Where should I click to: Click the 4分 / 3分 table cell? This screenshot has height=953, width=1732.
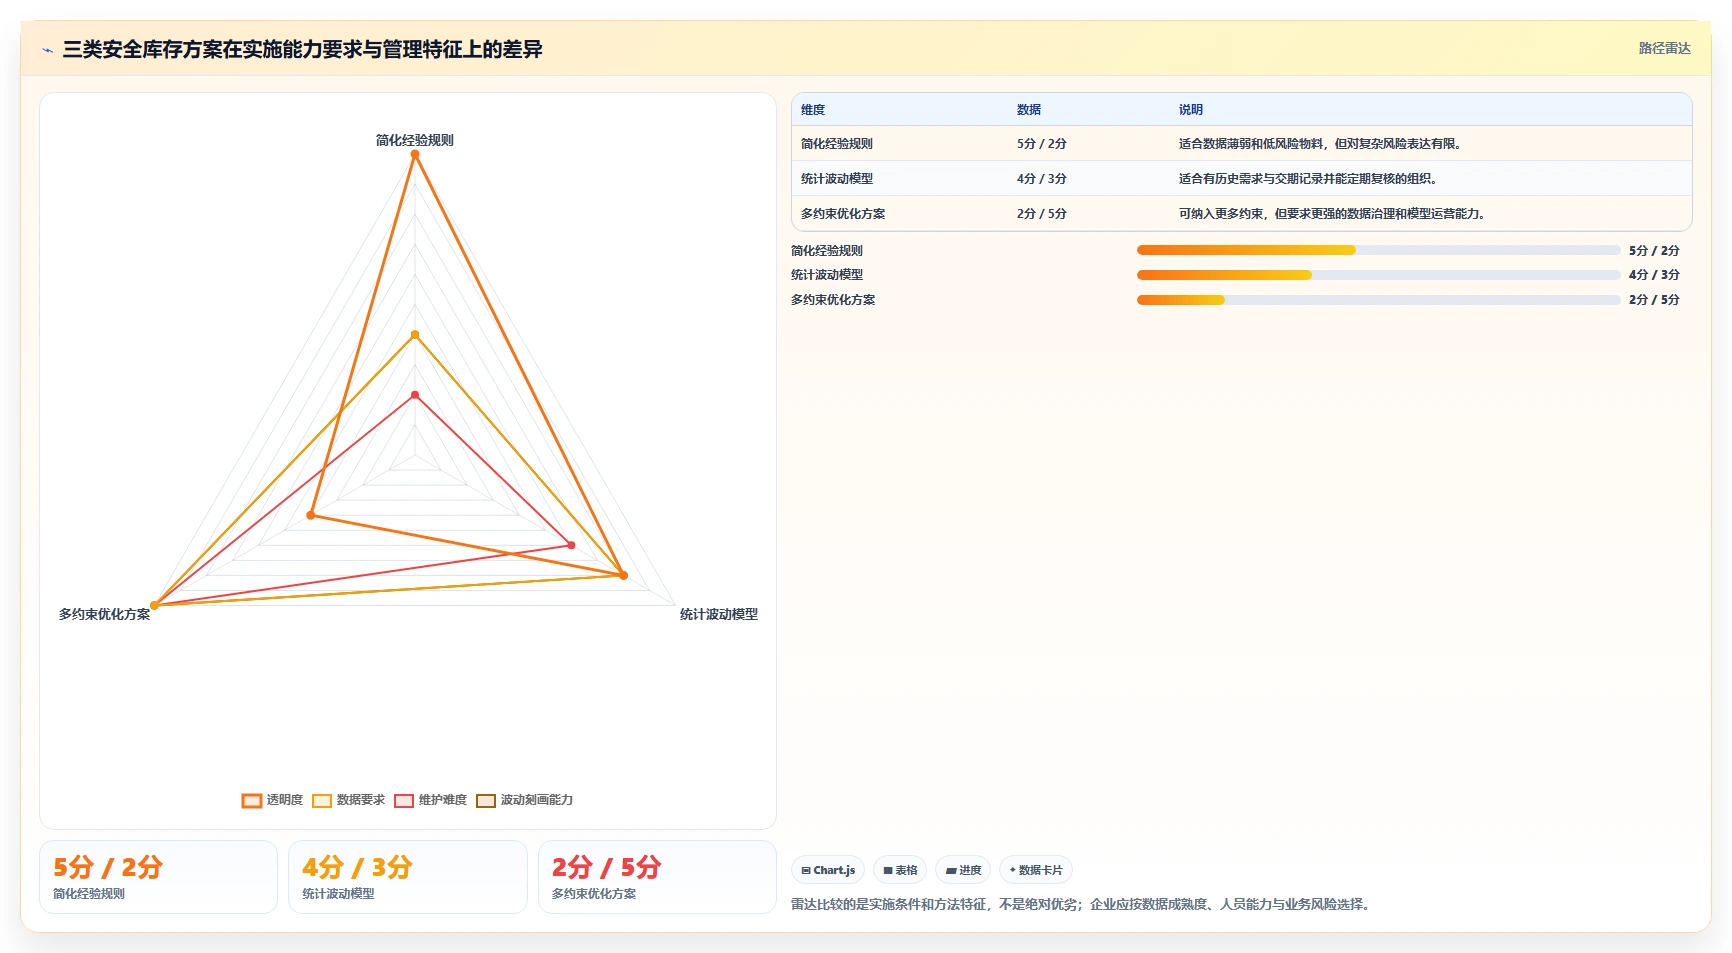pos(1042,179)
